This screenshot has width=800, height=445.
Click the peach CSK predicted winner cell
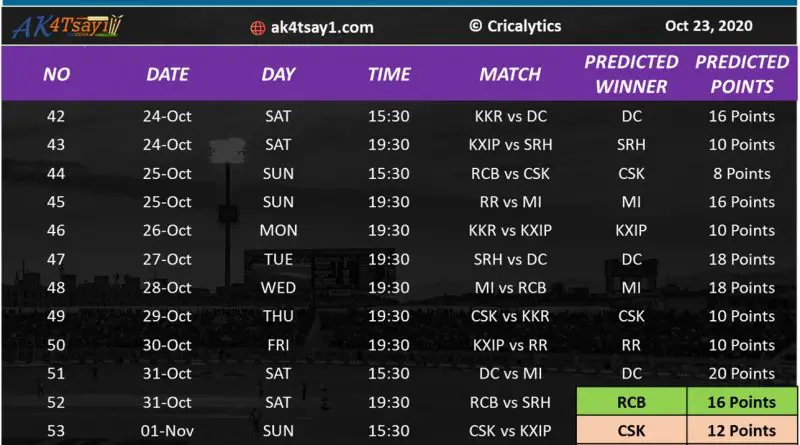[632, 431]
